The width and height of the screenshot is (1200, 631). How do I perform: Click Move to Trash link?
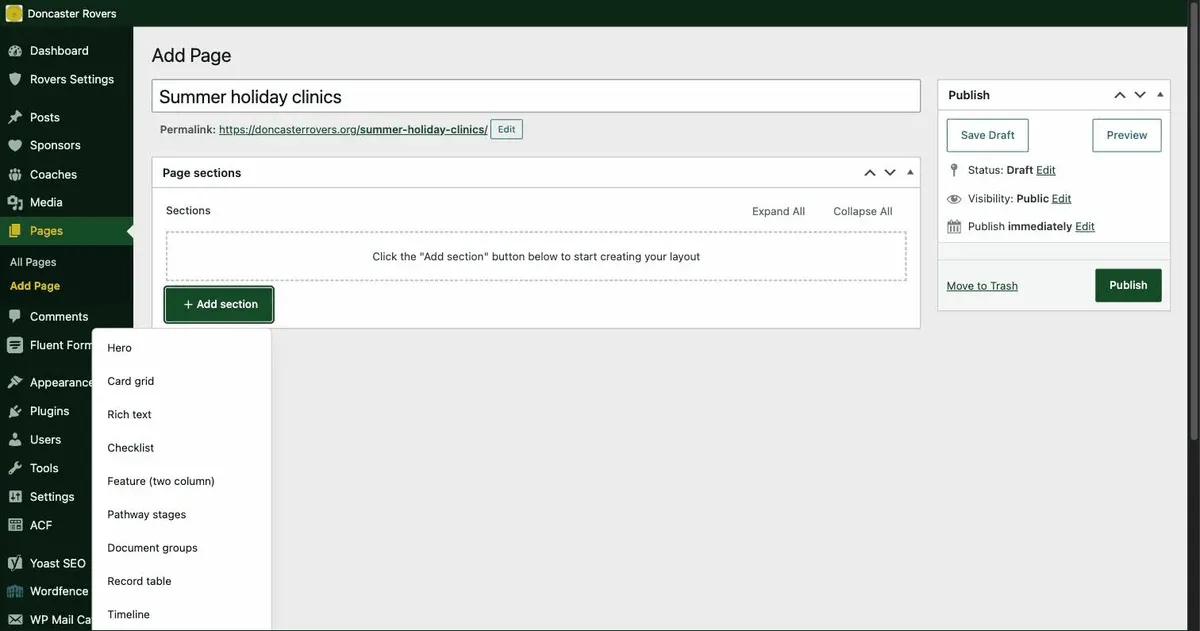click(982, 286)
